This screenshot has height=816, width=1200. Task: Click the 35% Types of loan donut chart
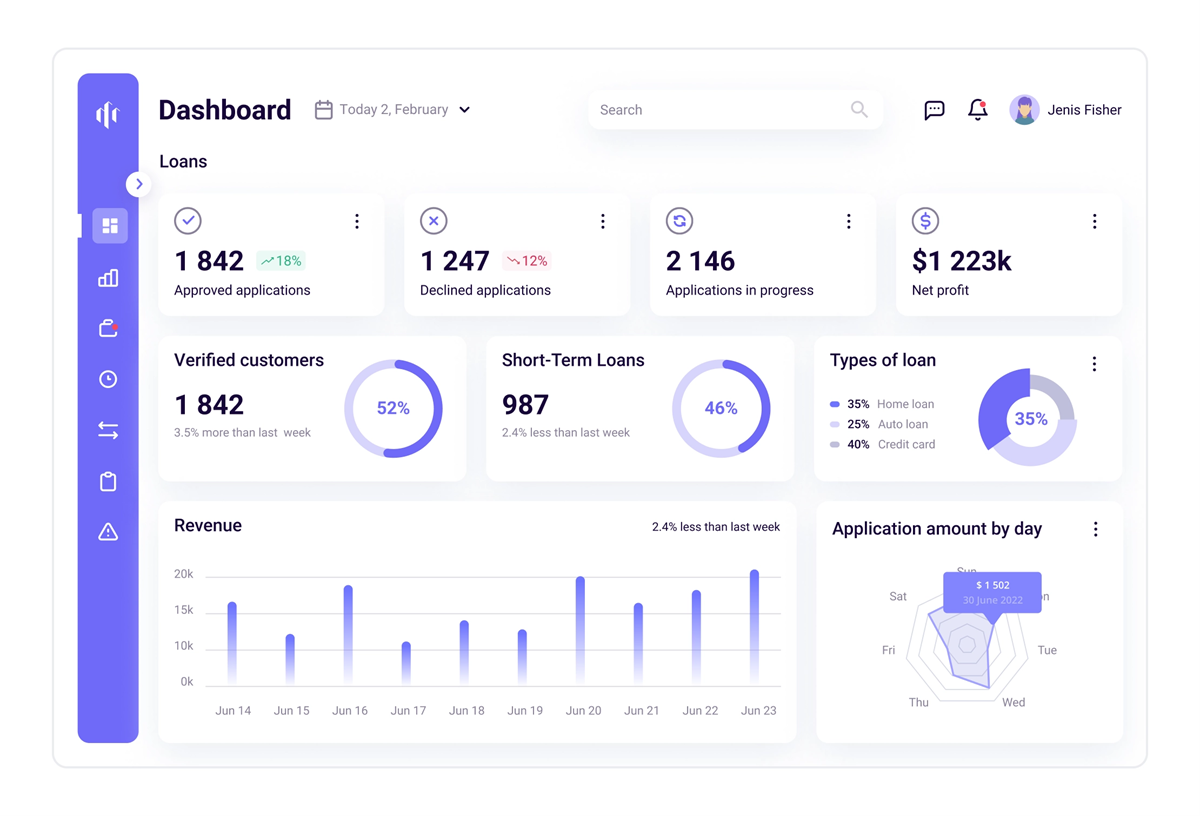(1029, 418)
